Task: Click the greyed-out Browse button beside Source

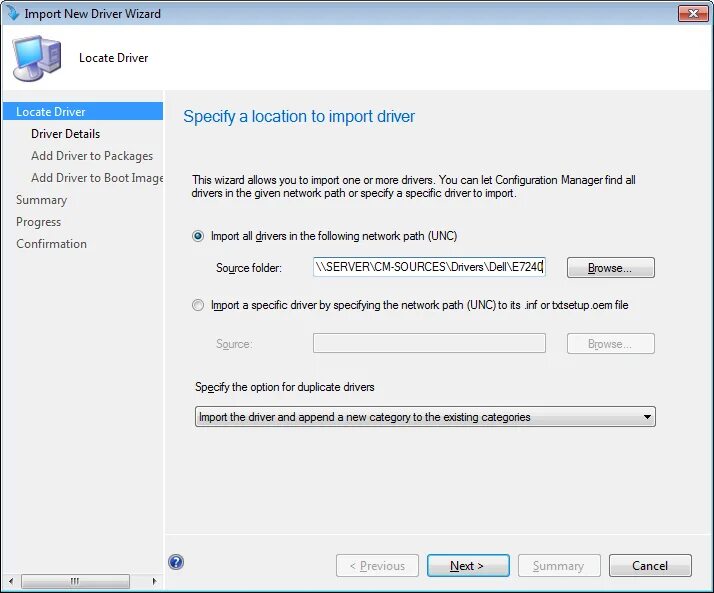Action: click(x=611, y=343)
